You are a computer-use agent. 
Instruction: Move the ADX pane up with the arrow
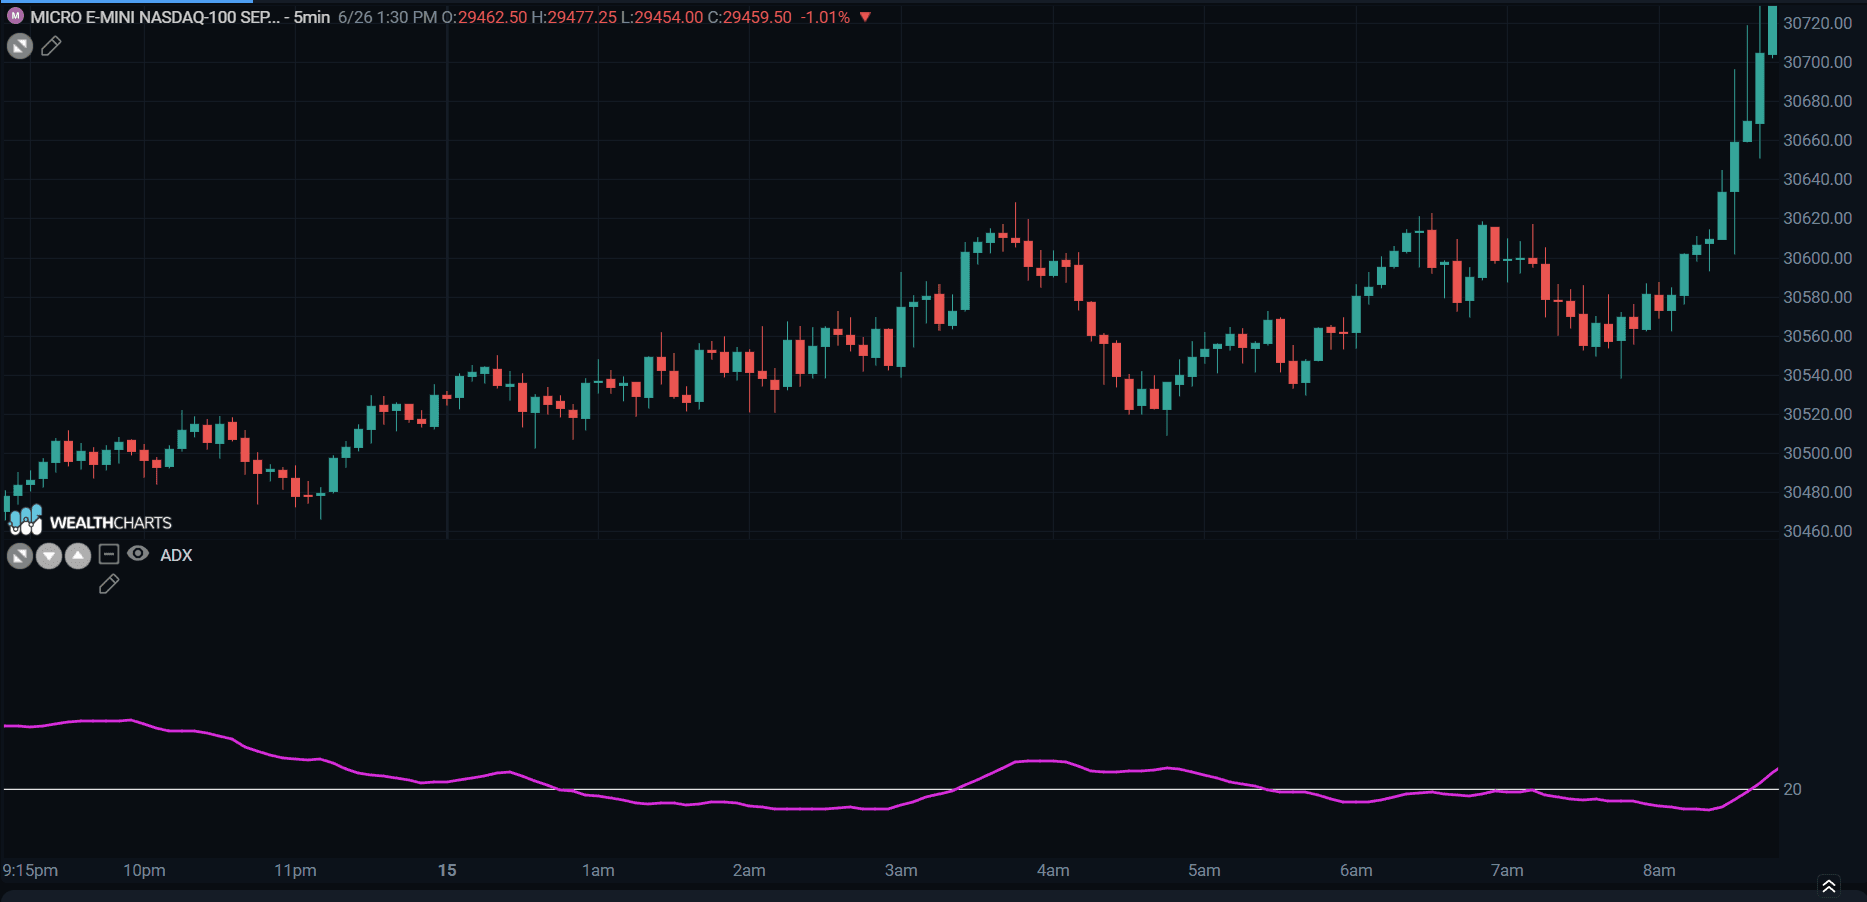click(78, 556)
